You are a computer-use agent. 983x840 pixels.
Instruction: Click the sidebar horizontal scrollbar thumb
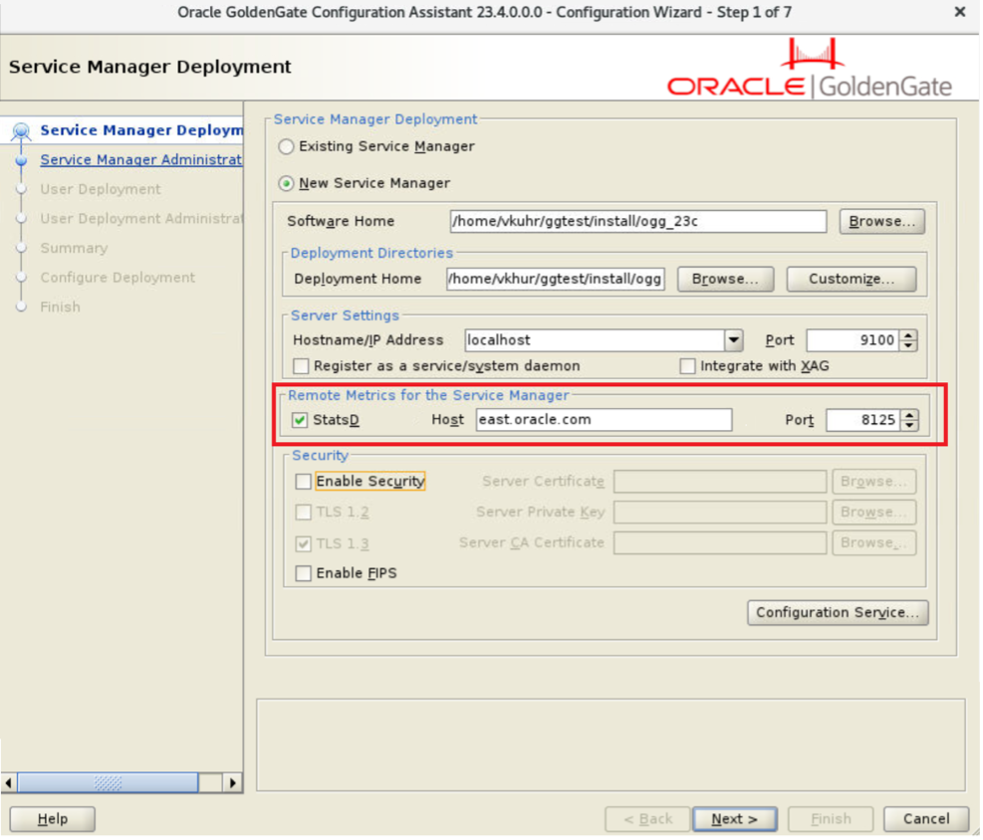pos(108,784)
